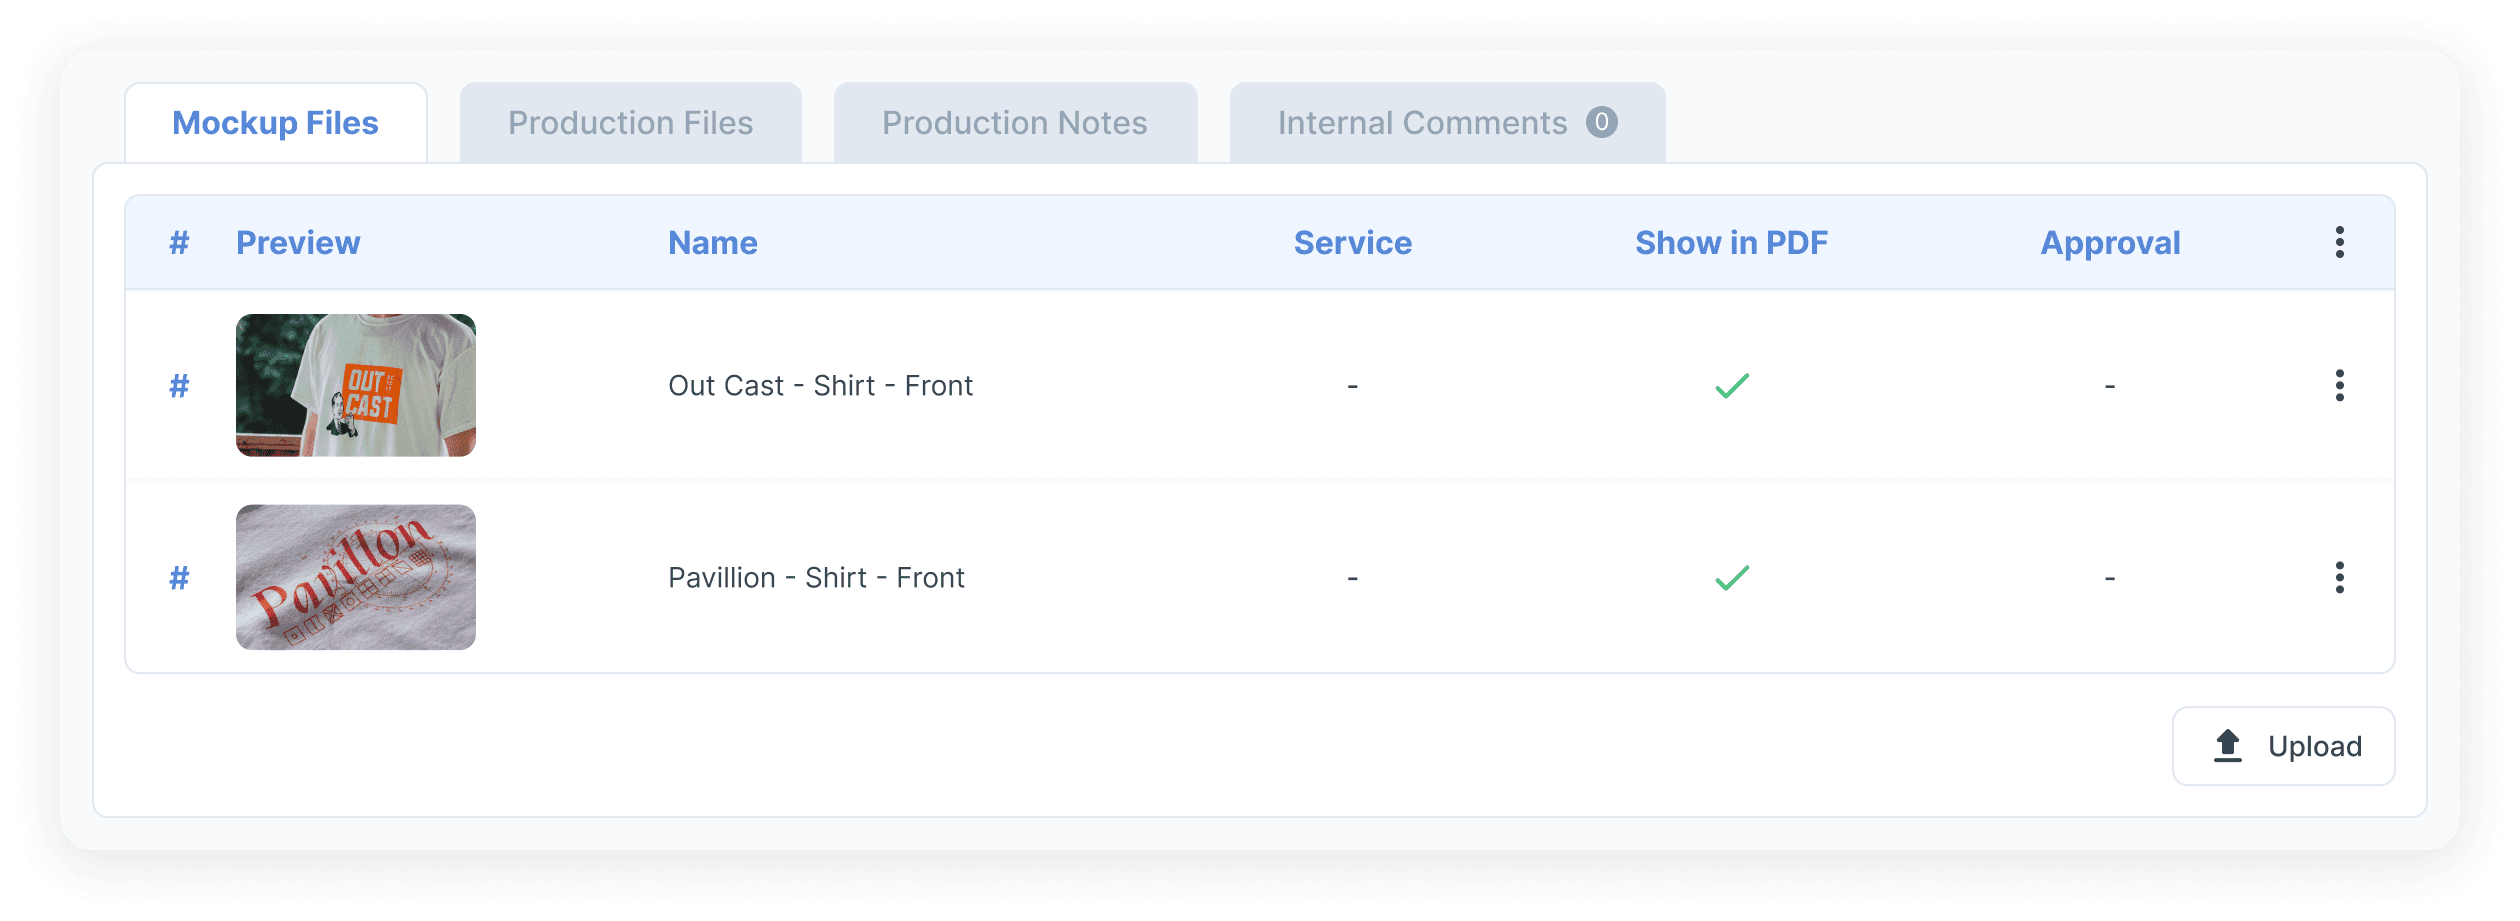Open Pavillion row three-dot menu
Screen dimensions: 2520x921
[x=2339, y=577]
